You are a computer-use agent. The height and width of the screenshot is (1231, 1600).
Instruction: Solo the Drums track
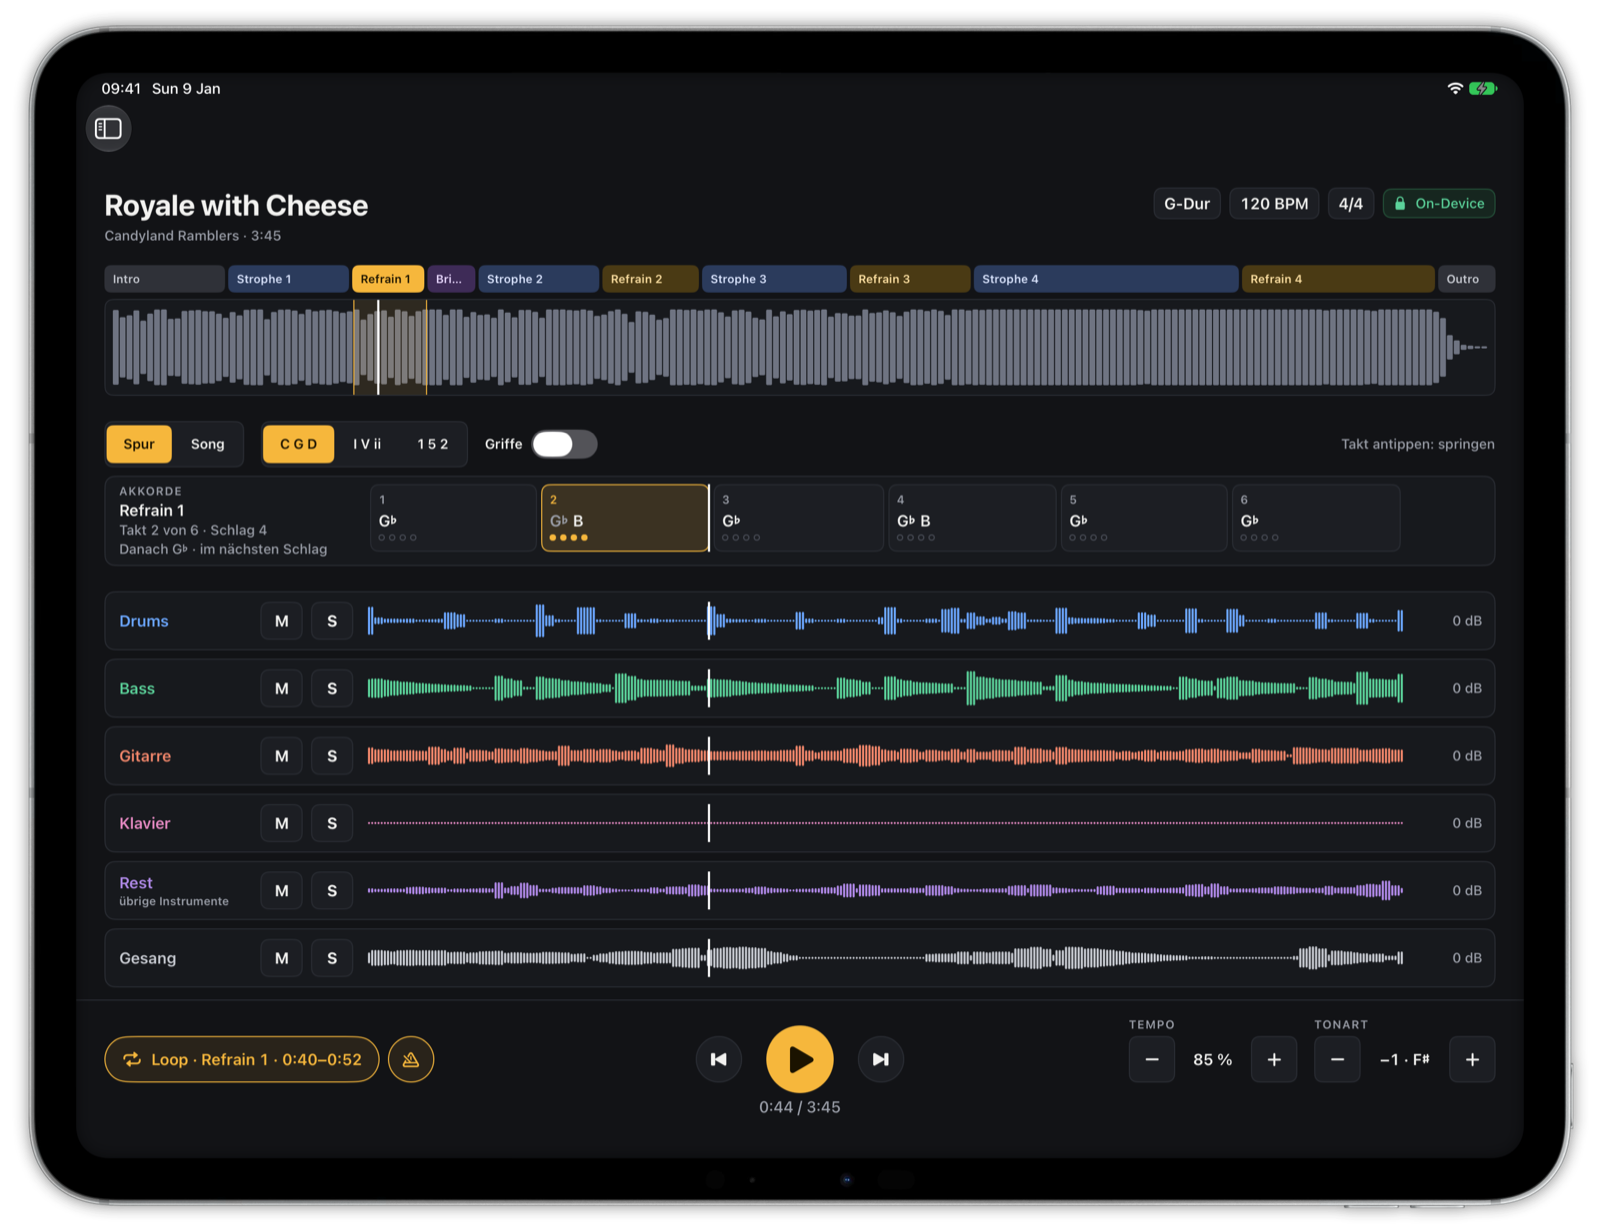[332, 621]
